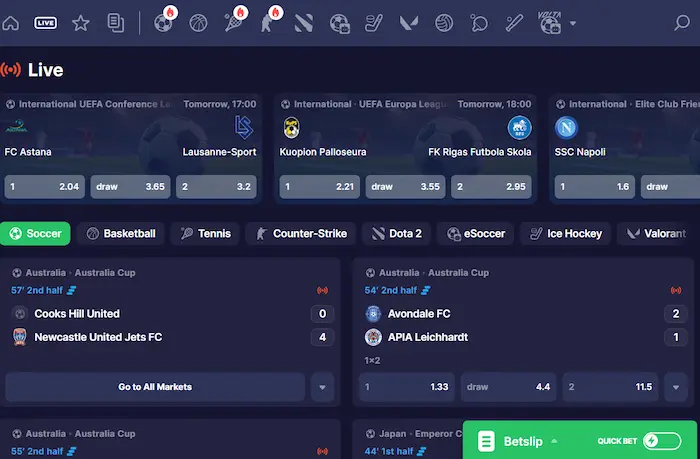Open APIA Leichhardt team name
Viewport: 700px width, 459px height.
pos(428,337)
